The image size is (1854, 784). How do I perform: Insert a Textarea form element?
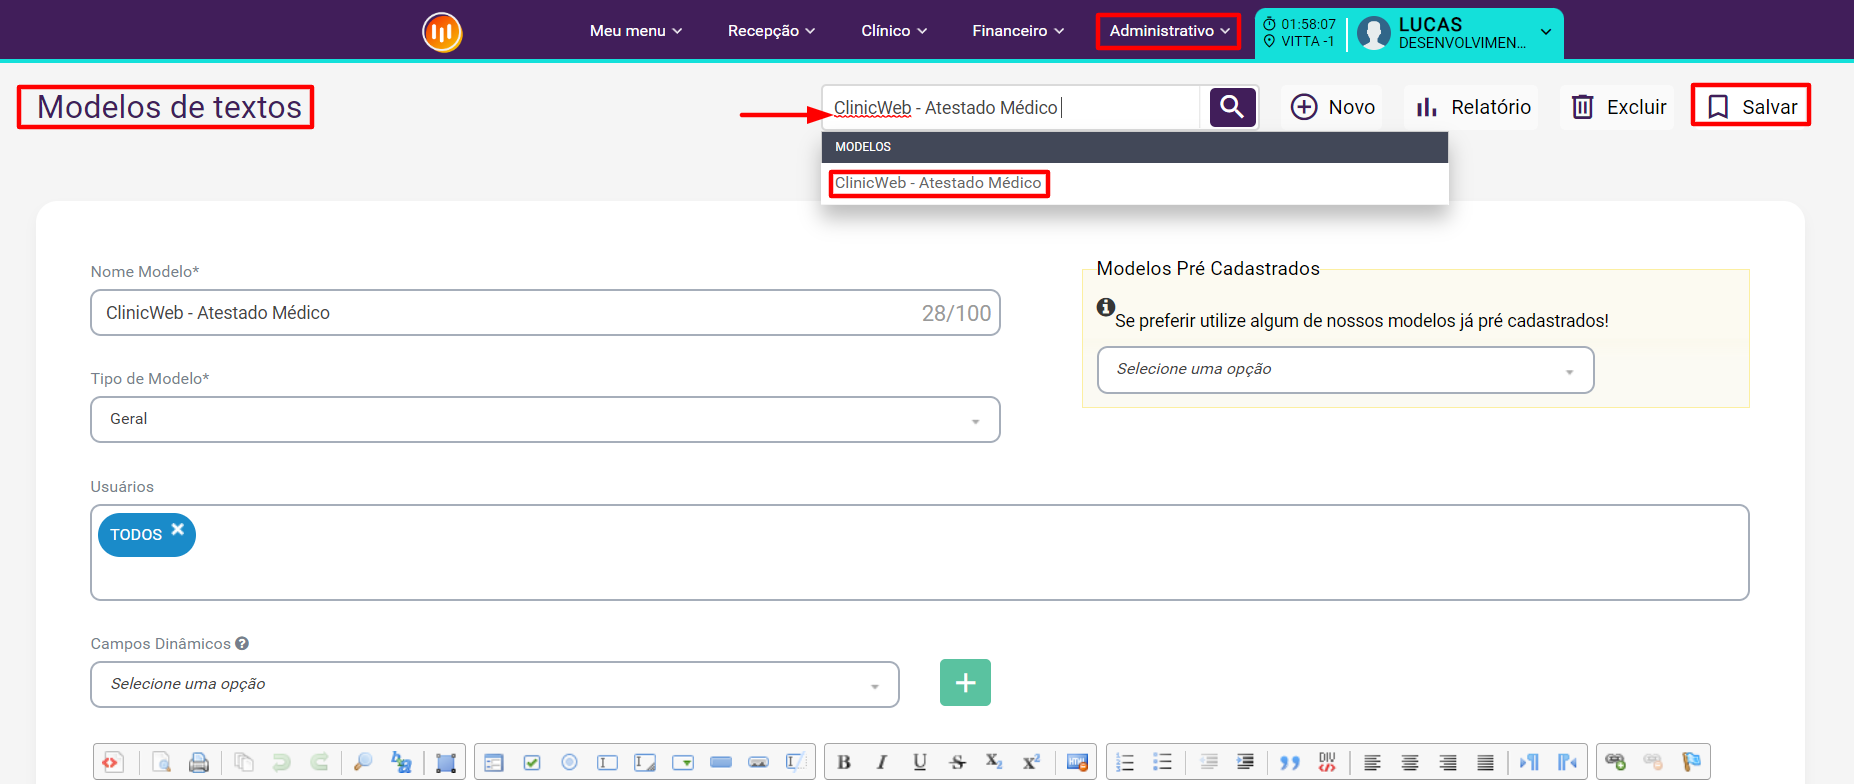645,762
